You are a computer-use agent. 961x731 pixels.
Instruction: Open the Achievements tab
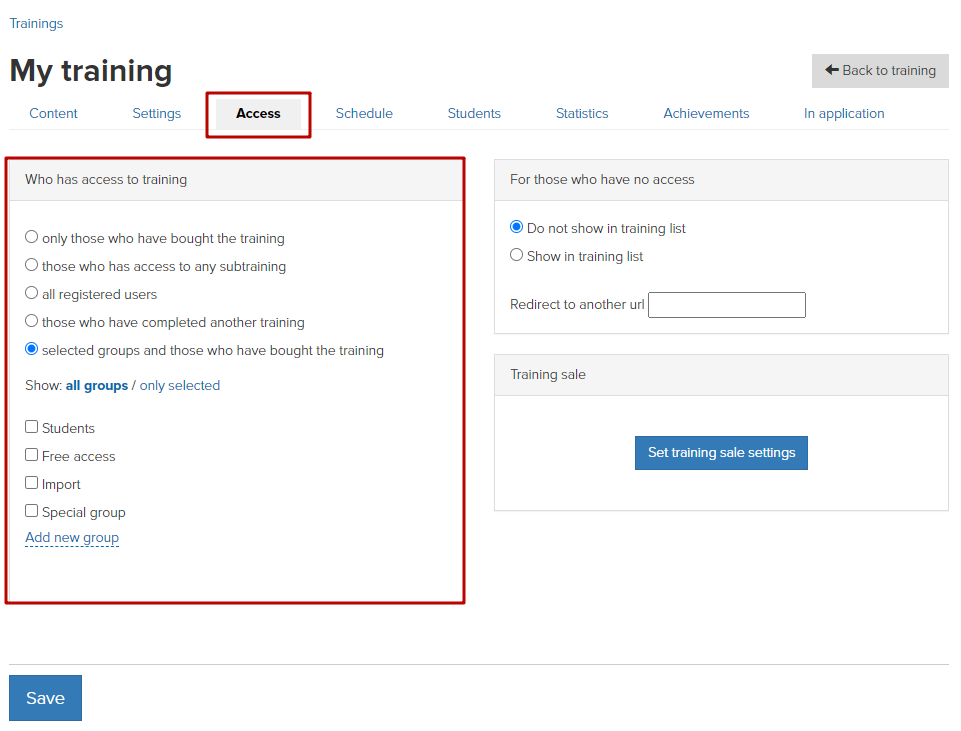tap(706, 113)
